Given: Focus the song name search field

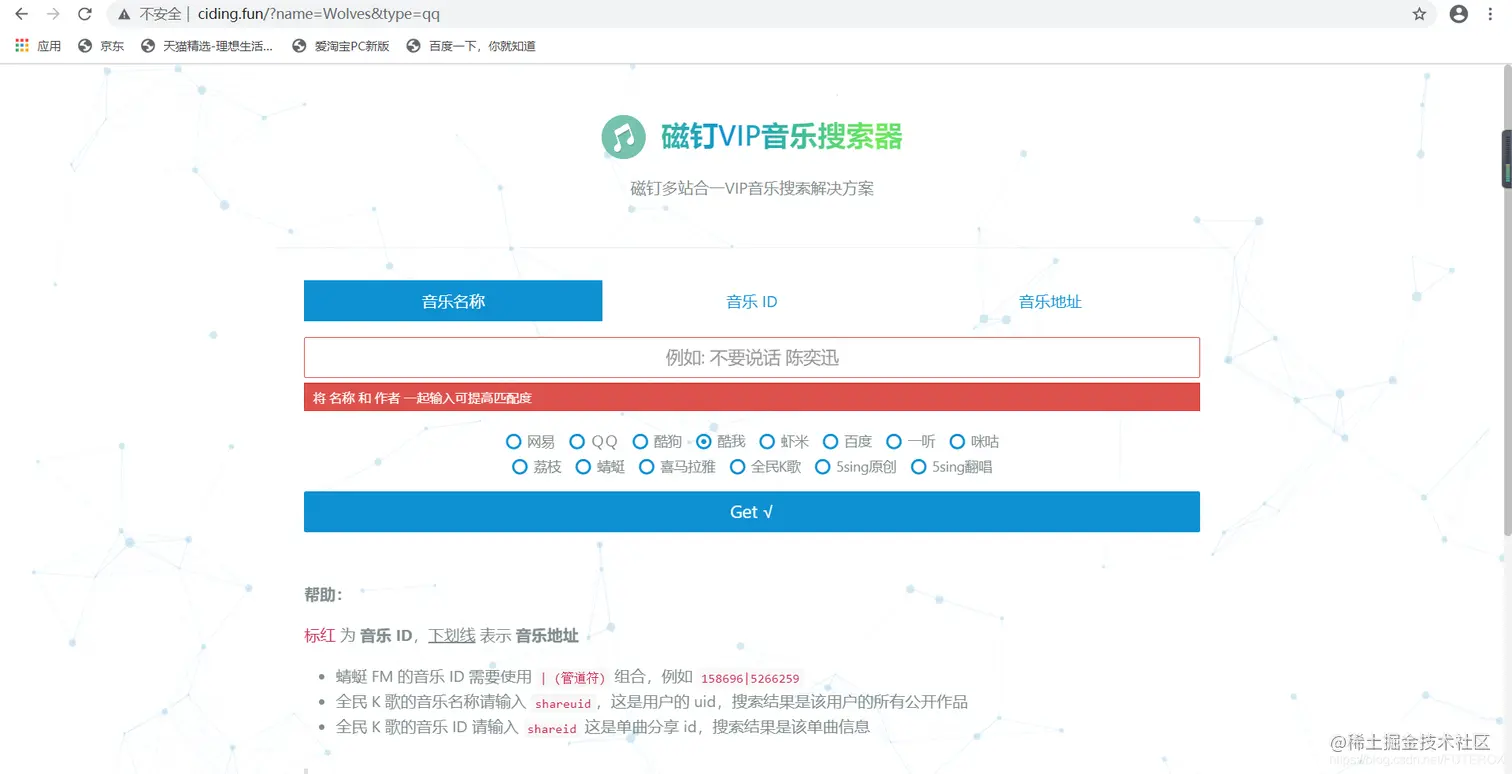Looking at the screenshot, I should point(752,357).
